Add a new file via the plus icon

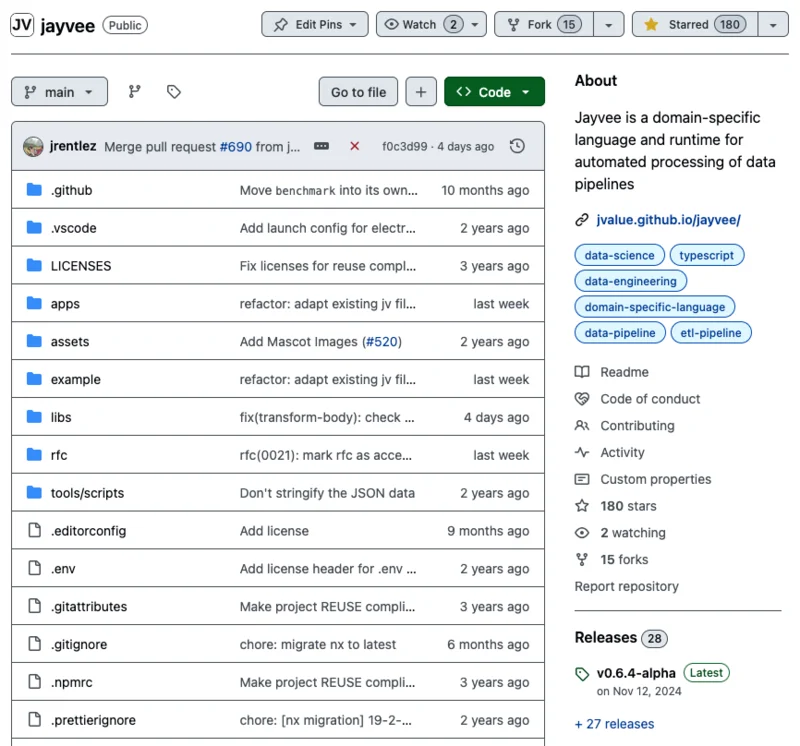420,91
